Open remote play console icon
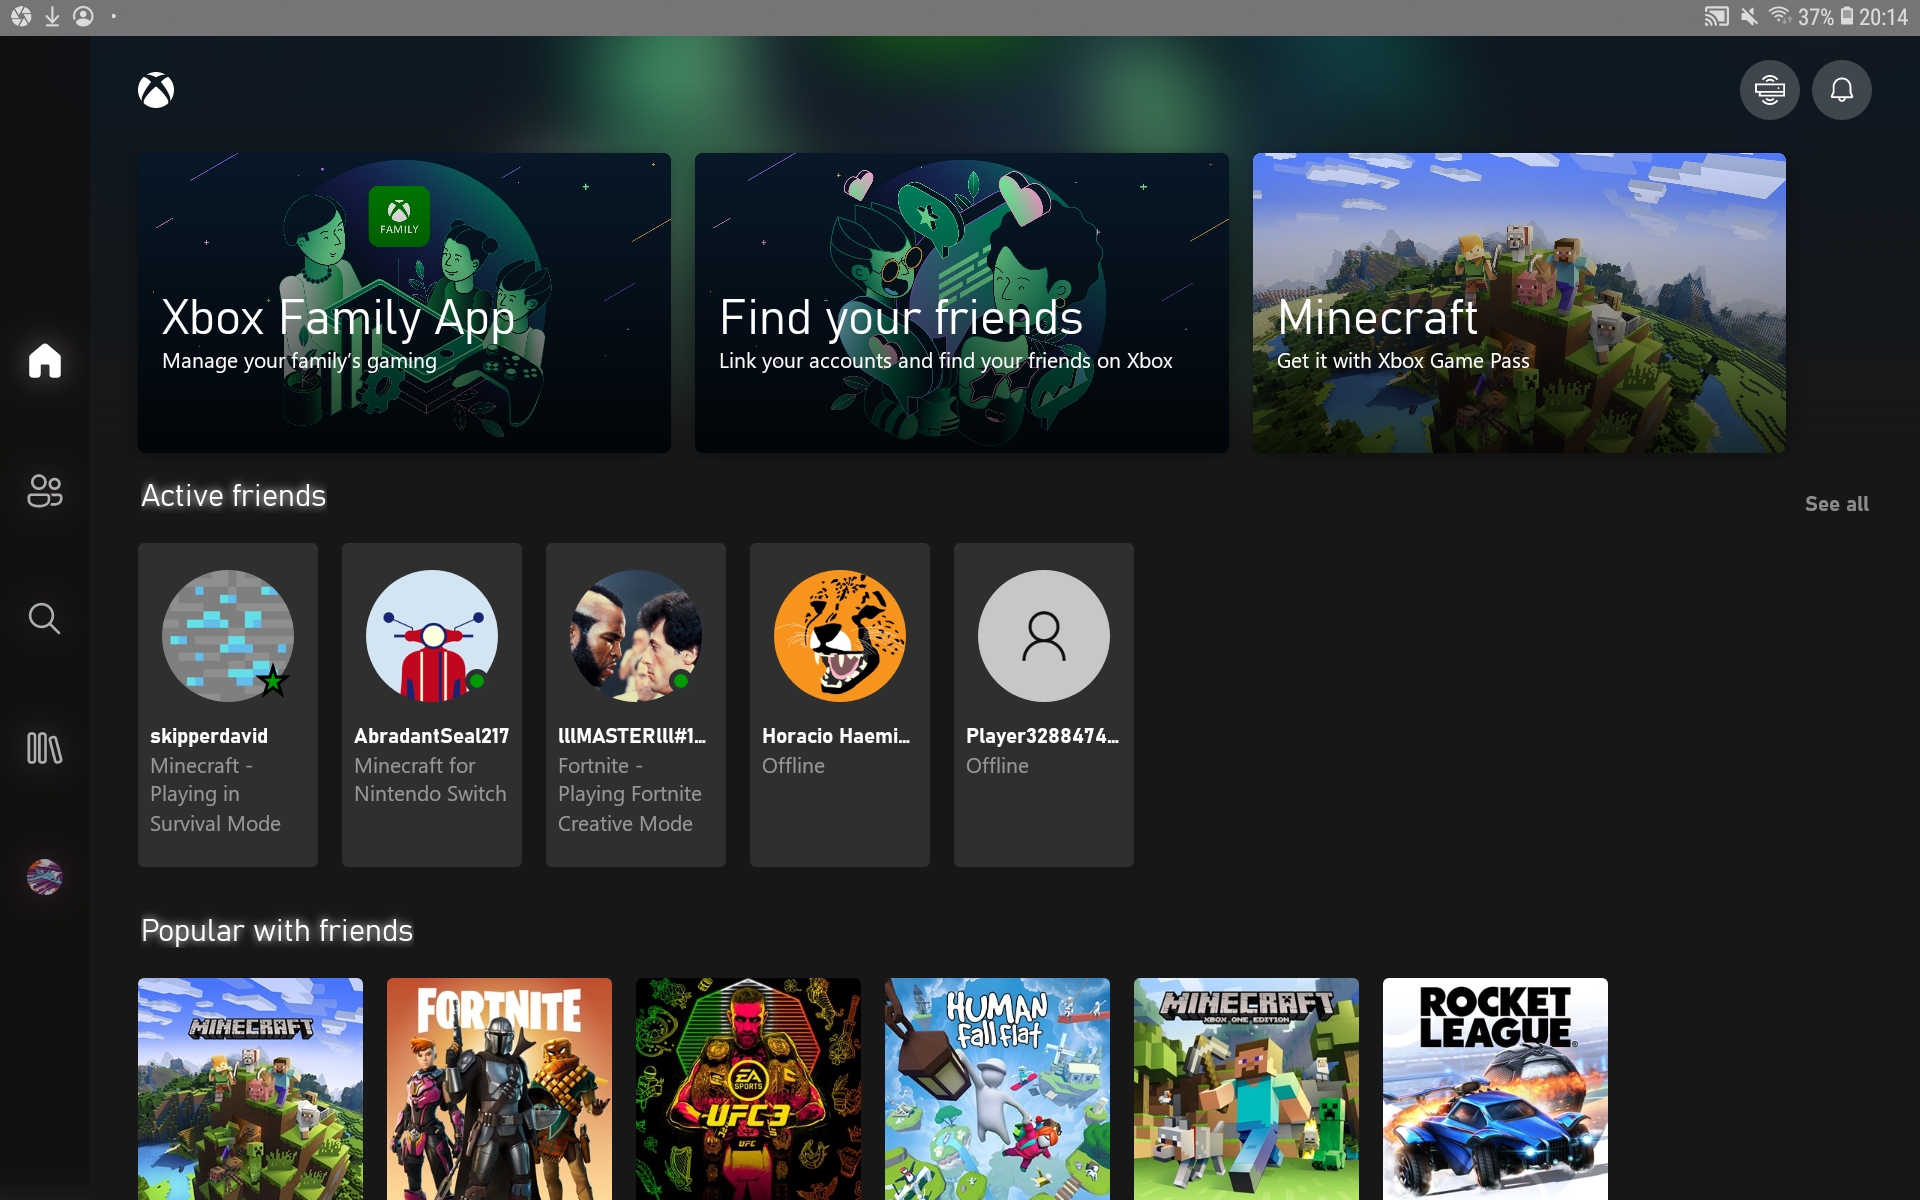This screenshot has width=1920, height=1200. coord(1769,90)
